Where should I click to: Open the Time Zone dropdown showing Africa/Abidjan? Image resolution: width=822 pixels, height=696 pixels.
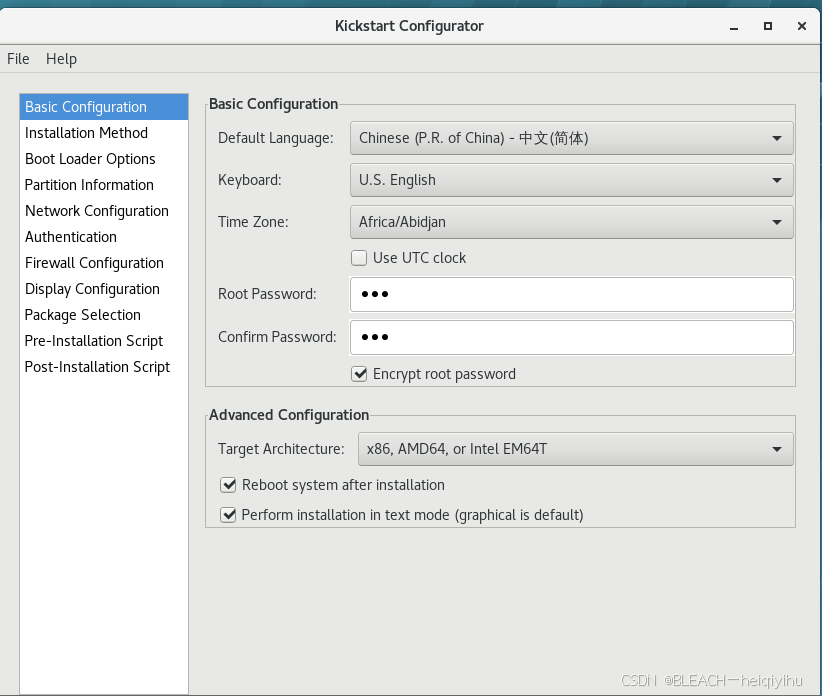(571, 222)
